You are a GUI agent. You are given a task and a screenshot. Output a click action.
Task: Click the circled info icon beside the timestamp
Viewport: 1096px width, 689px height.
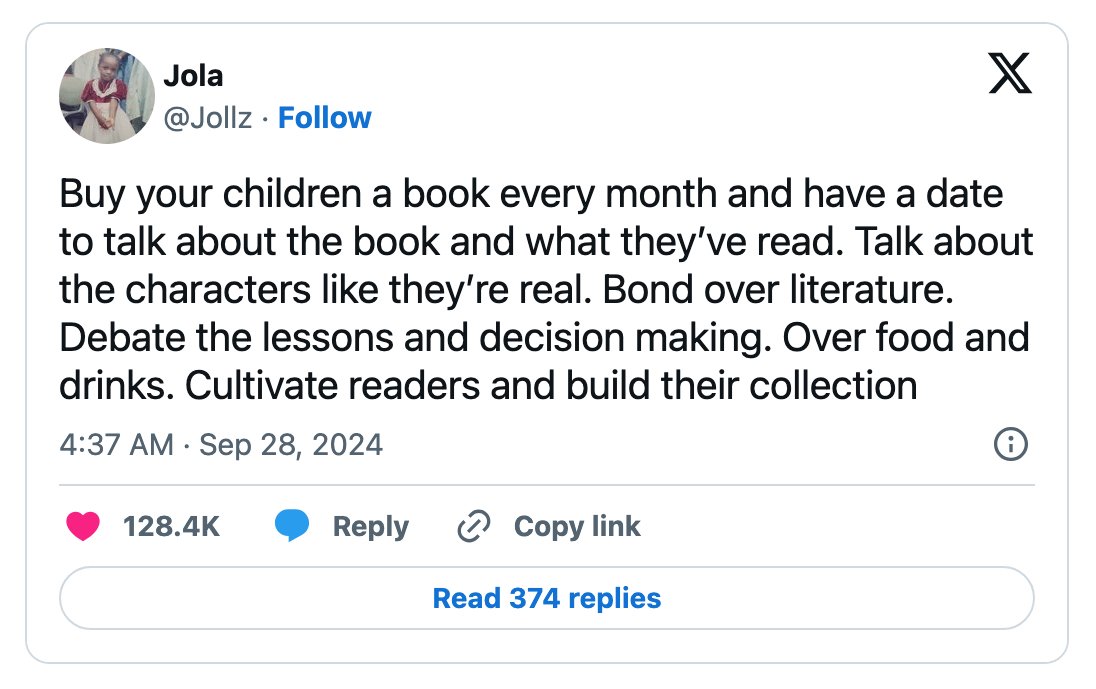1011,444
